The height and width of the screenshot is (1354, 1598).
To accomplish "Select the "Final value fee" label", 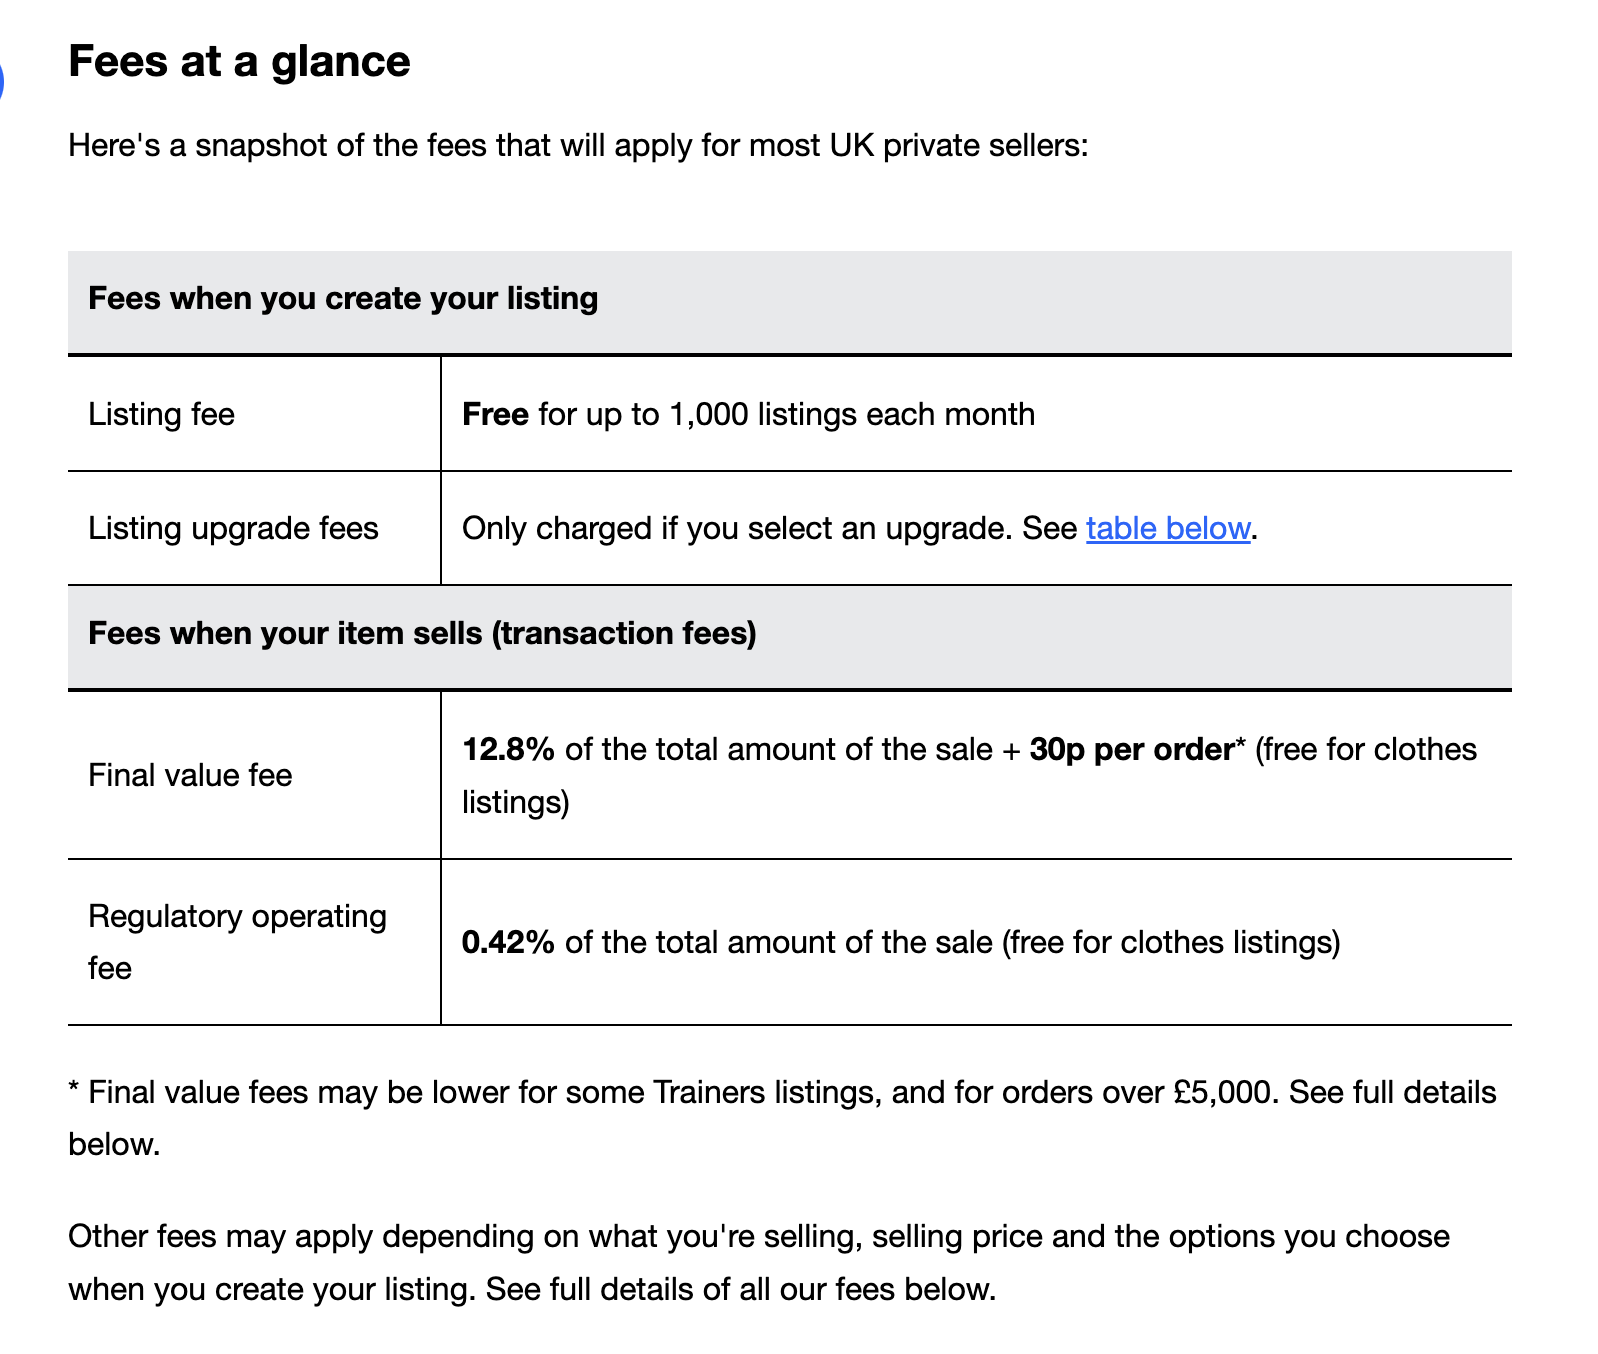I will pyautogui.click(x=190, y=775).
